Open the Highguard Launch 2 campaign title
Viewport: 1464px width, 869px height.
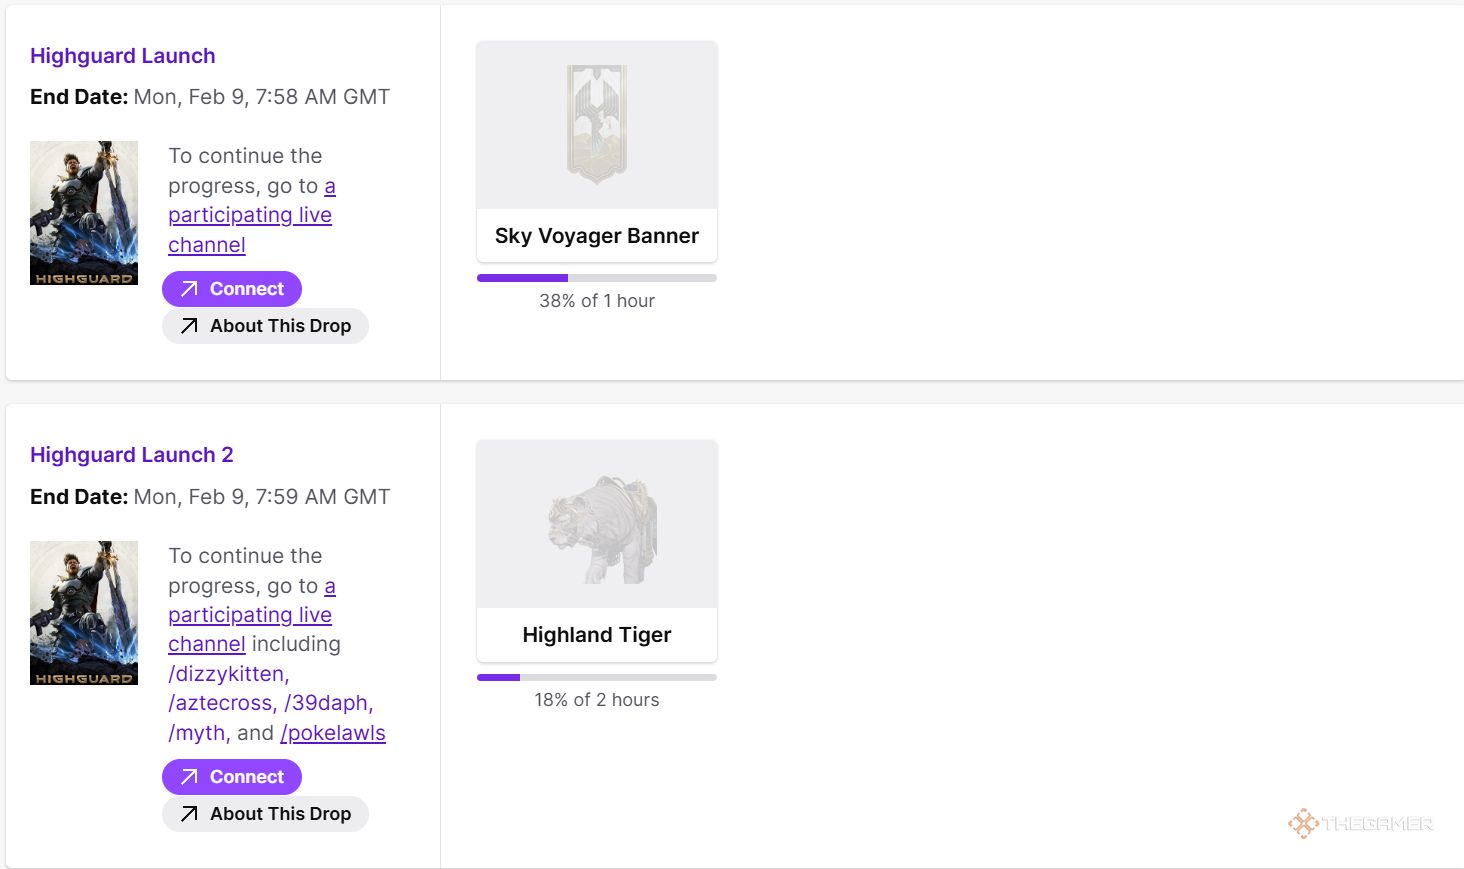coord(131,455)
